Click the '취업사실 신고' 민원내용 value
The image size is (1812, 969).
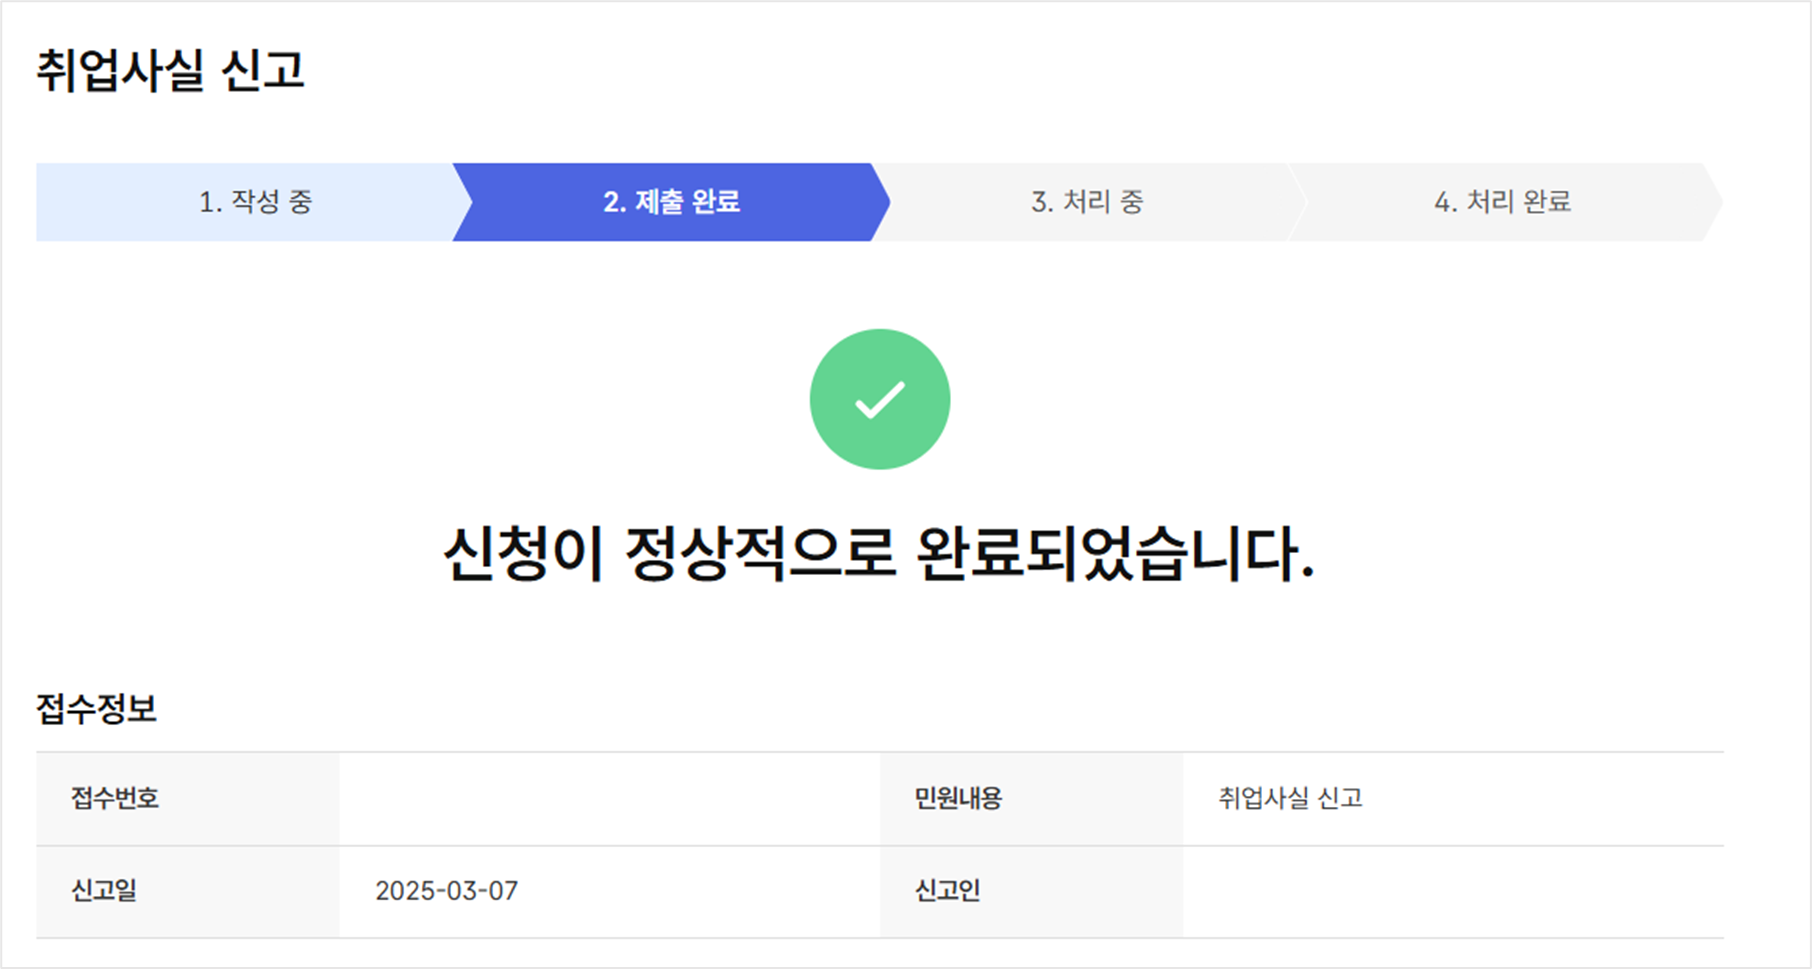pyautogui.click(x=1290, y=798)
